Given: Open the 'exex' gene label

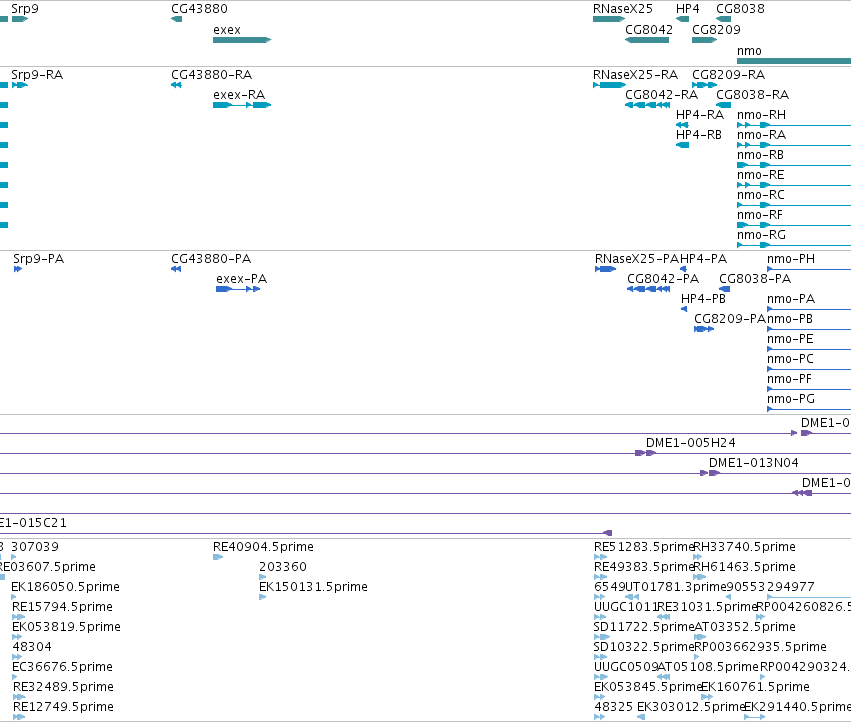Looking at the screenshot, I should tap(227, 30).
